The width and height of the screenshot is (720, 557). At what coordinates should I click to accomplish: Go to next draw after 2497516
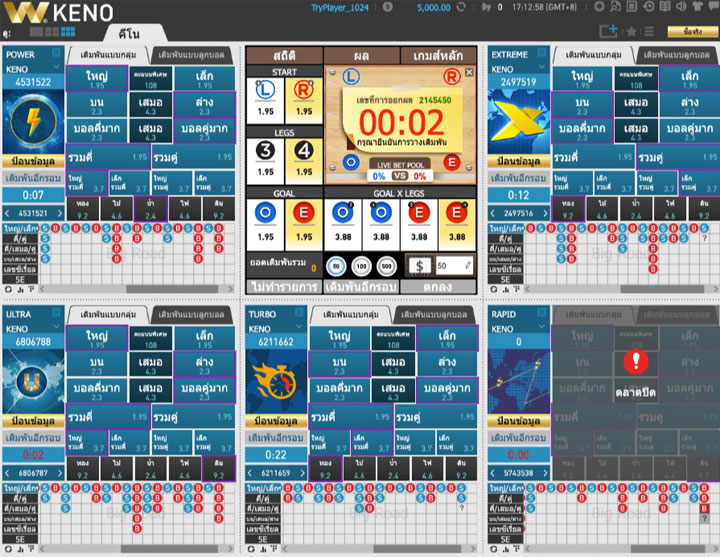pos(545,213)
